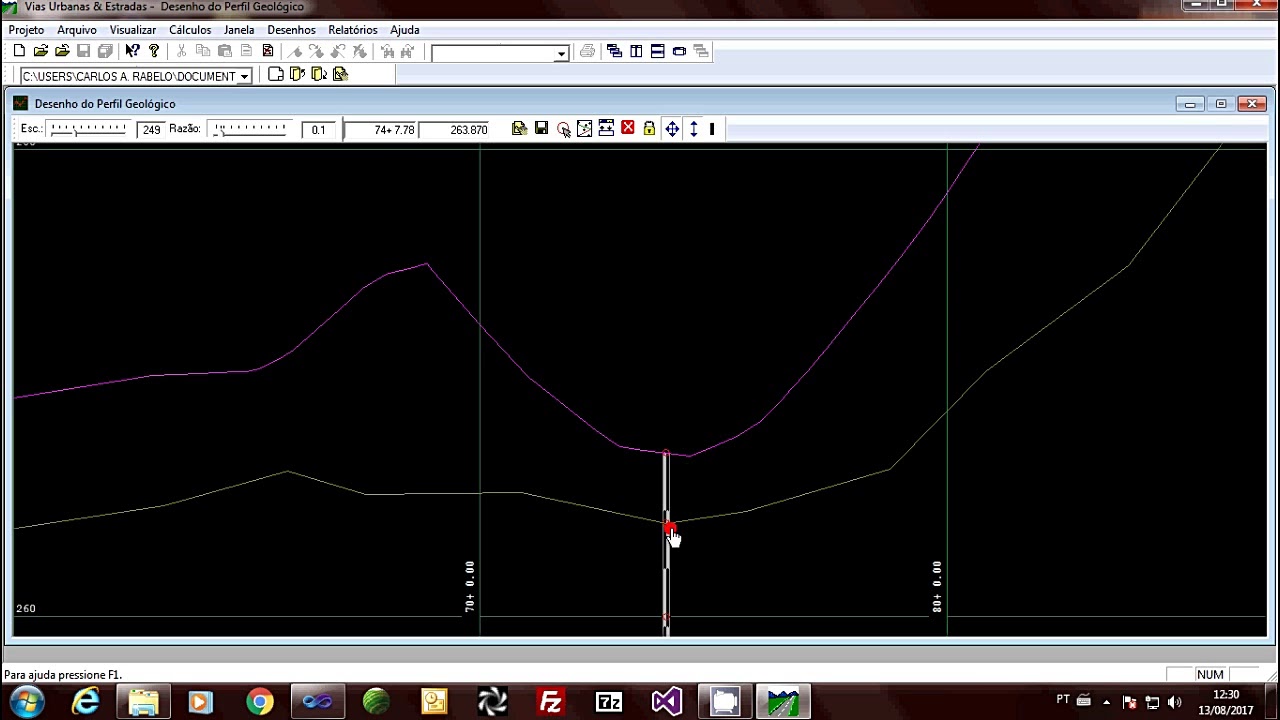Click the status bar text Para ajuda pressione F1.

coord(63,675)
